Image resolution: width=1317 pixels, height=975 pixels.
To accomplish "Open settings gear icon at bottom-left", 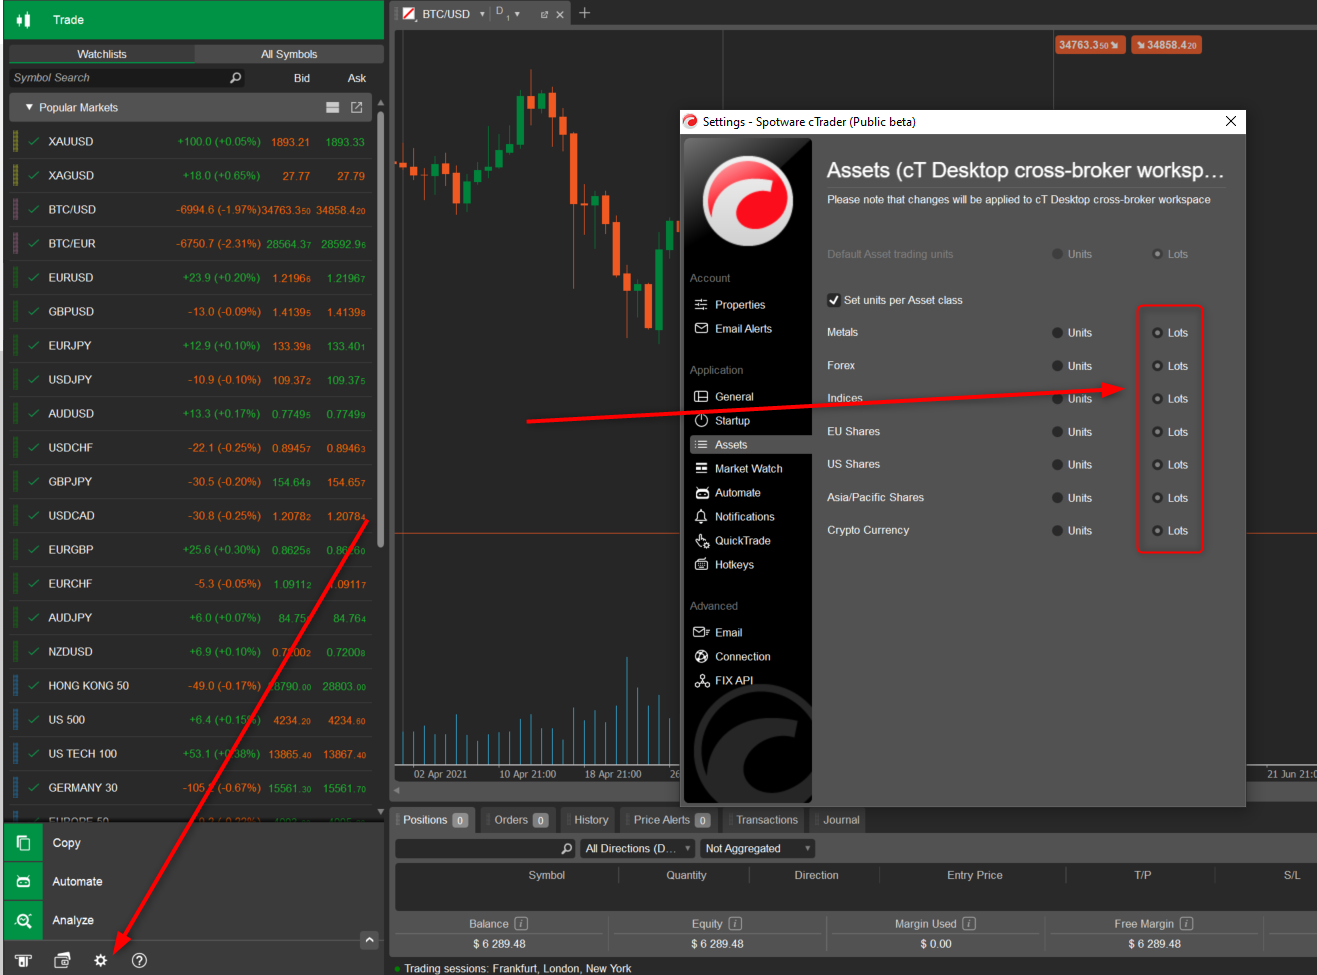I will pyautogui.click(x=100, y=960).
